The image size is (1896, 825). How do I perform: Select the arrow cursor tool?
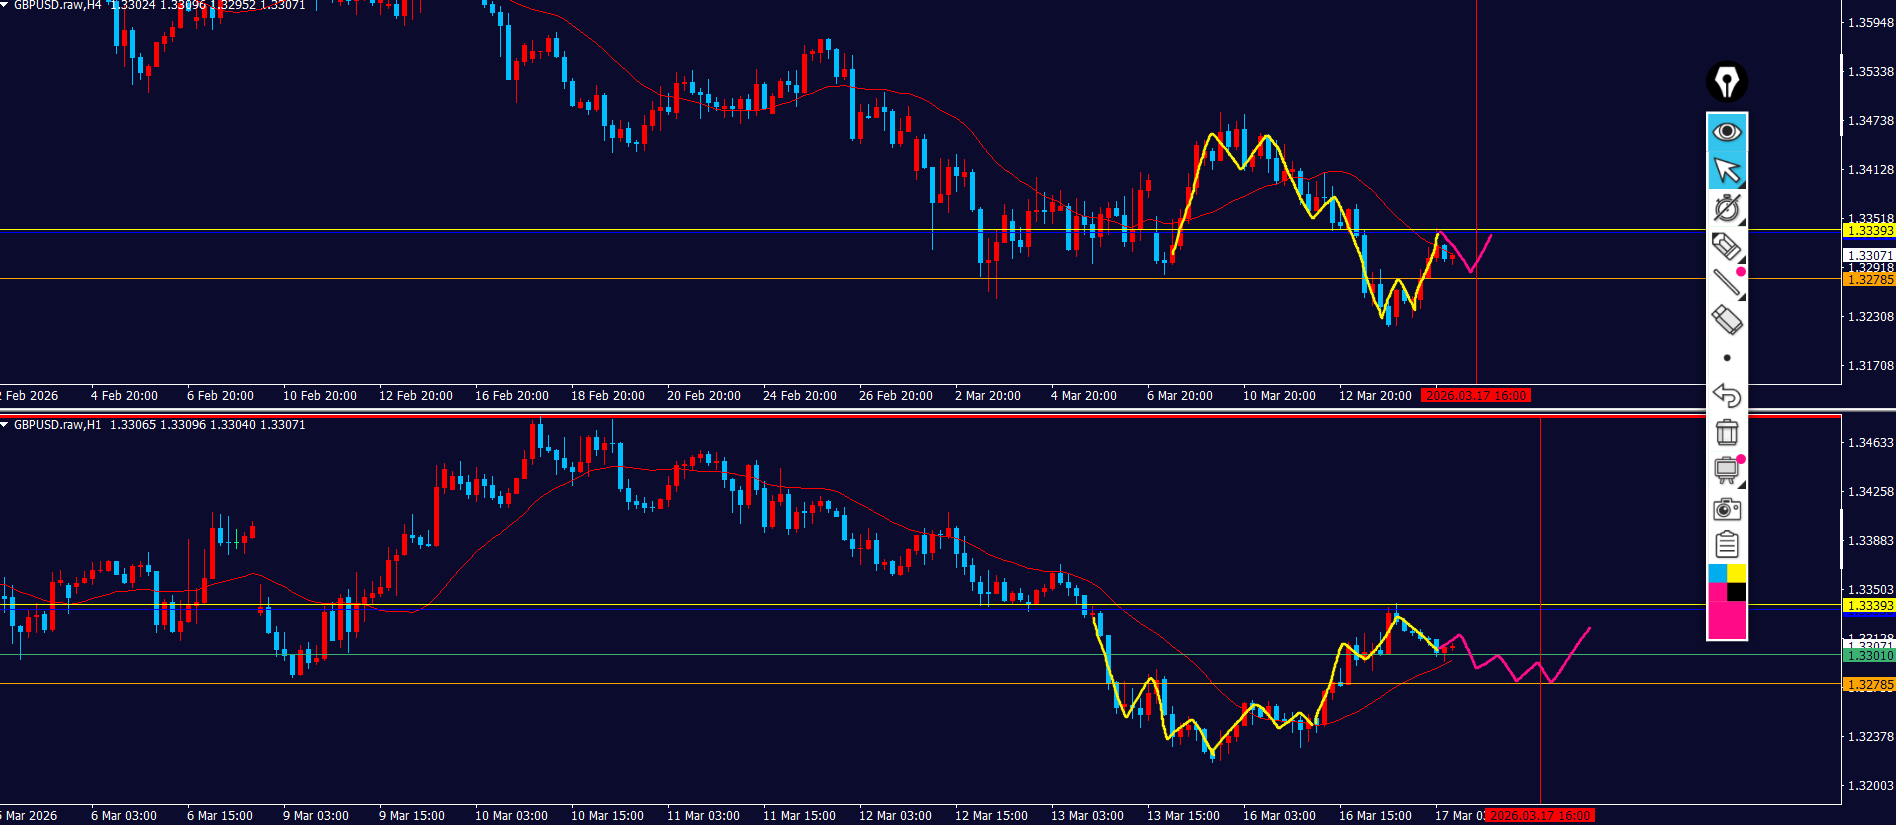(x=1726, y=171)
